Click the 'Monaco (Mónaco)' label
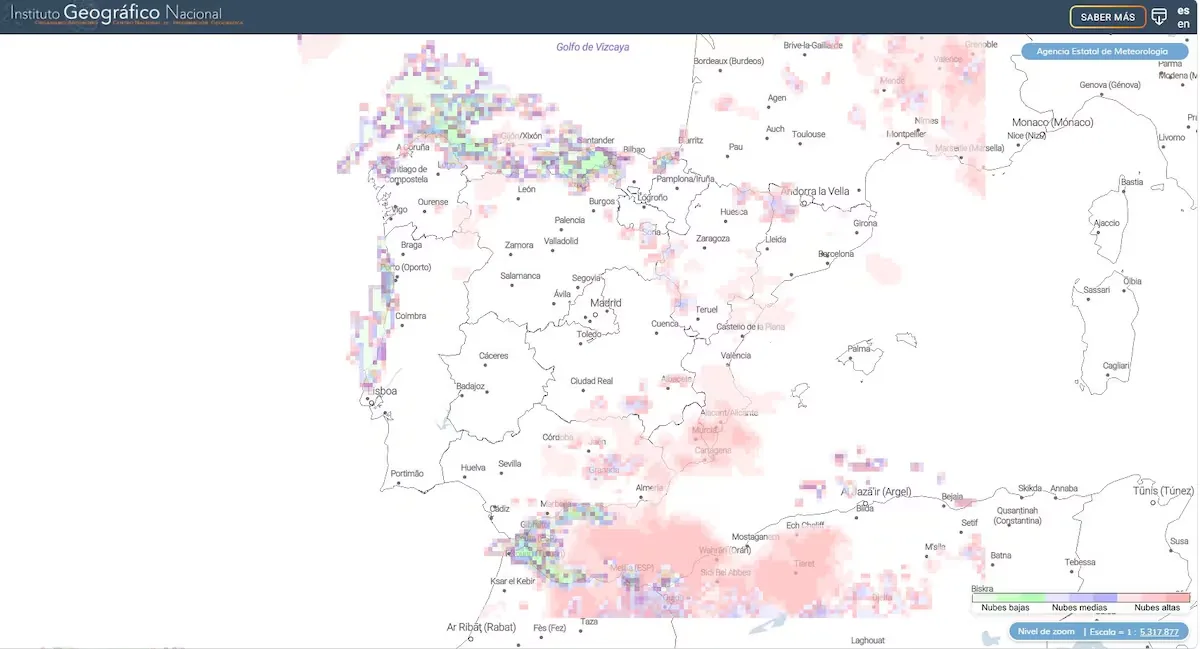Viewport: 1200px width, 649px height. click(1053, 122)
